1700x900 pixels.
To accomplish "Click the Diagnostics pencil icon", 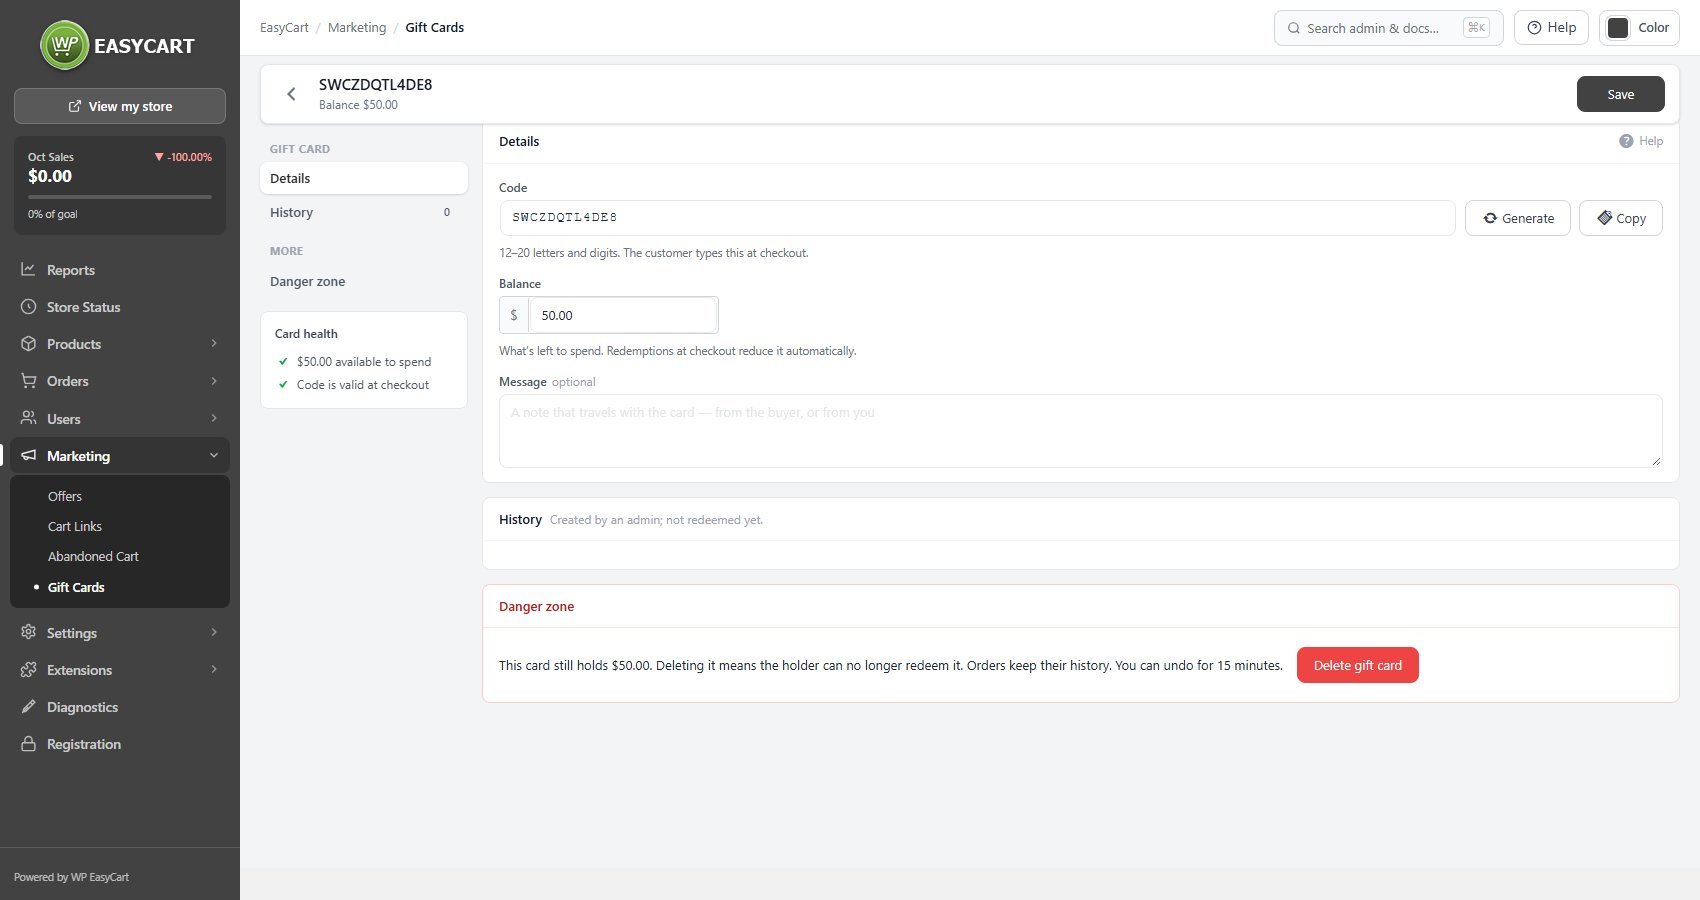I will [28, 707].
